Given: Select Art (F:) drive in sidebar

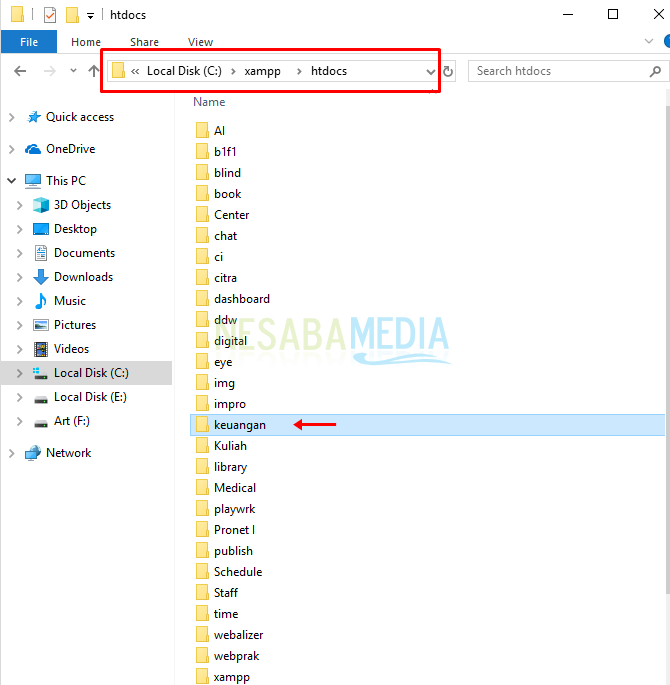Looking at the screenshot, I should pyautogui.click(x=72, y=421).
